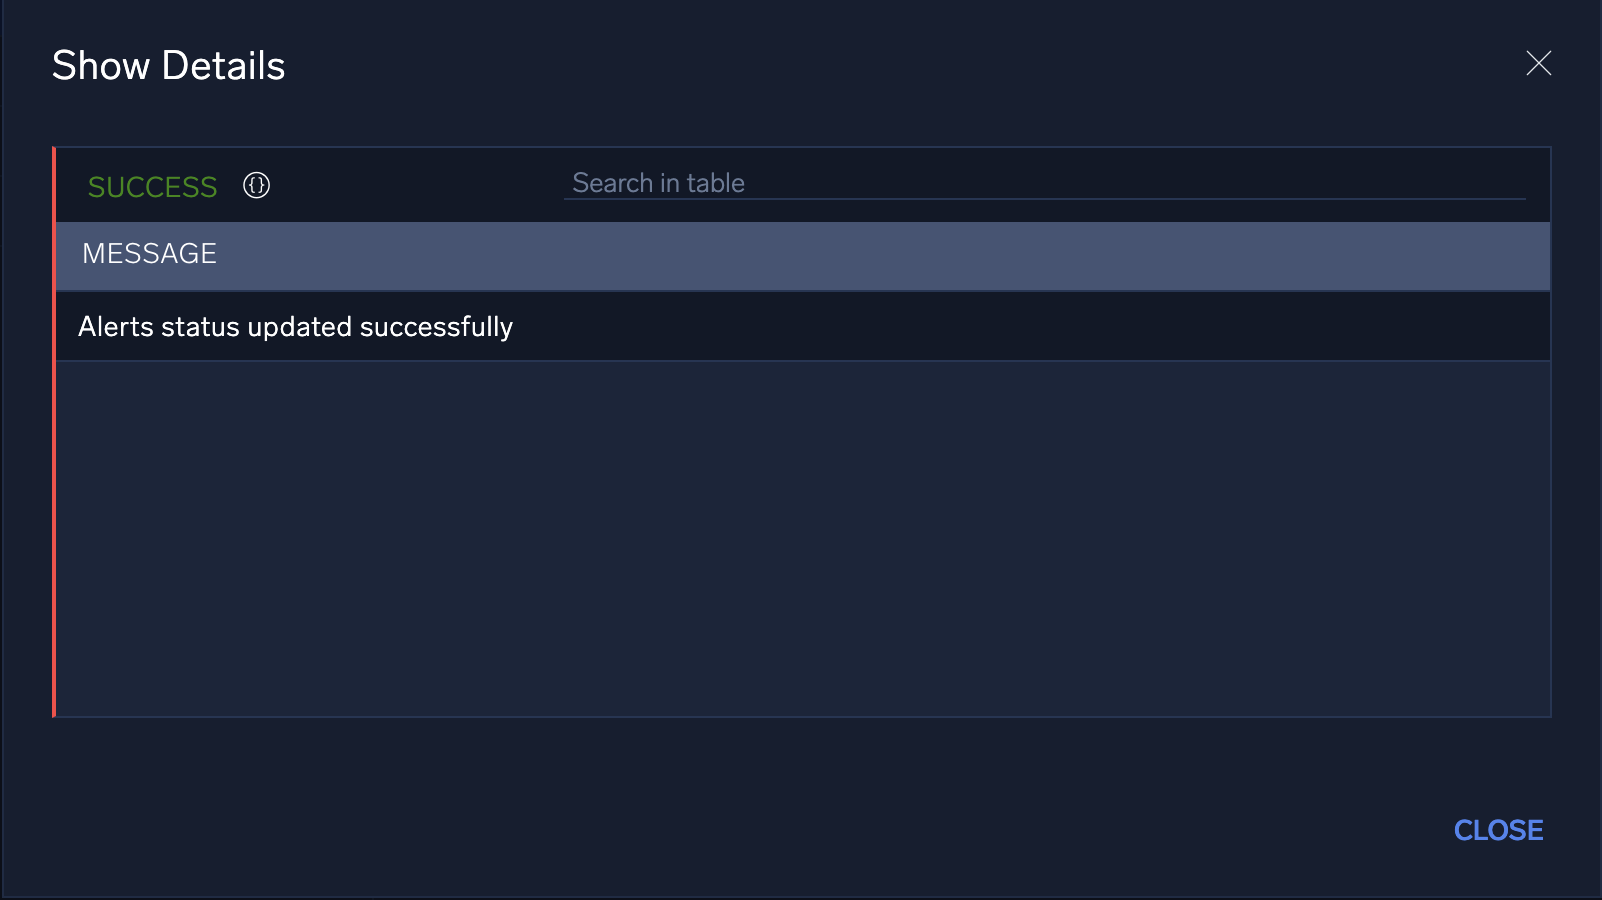Click the green SUCCESS status indicator
The image size is (1602, 900).
[x=152, y=186]
